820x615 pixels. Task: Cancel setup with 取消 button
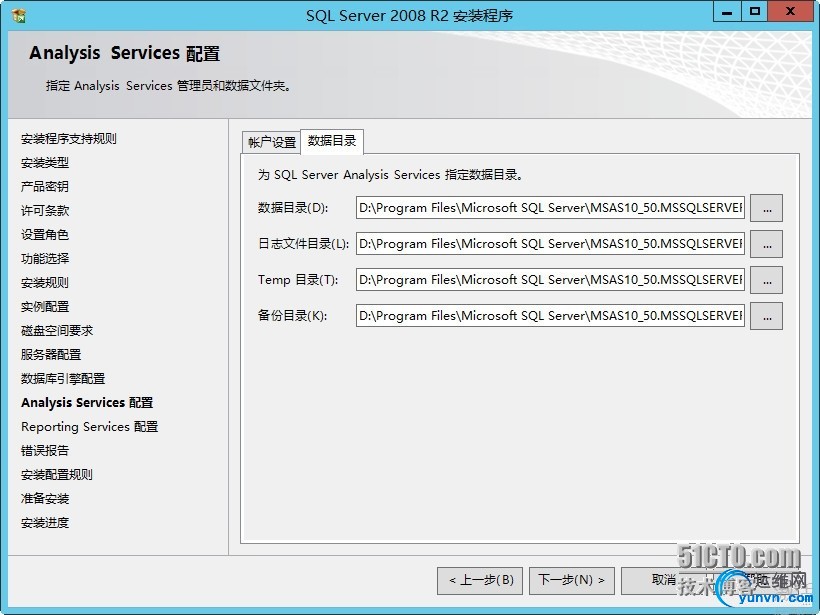click(664, 580)
